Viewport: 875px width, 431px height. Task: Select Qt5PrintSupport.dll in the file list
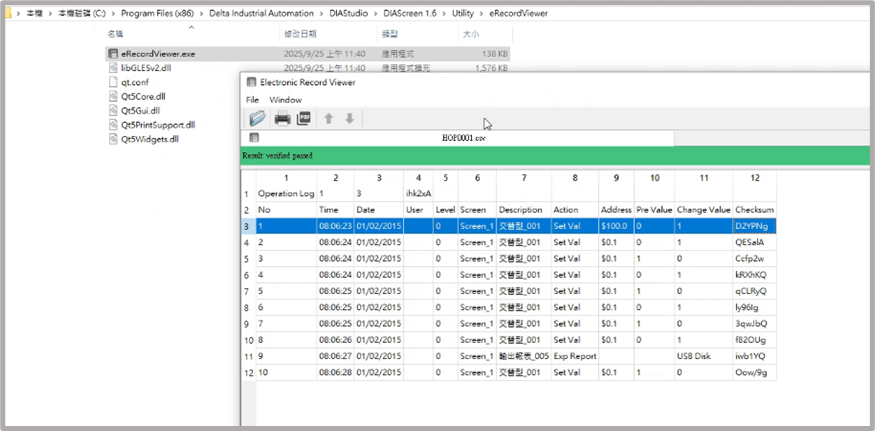(x=158, y=125)
